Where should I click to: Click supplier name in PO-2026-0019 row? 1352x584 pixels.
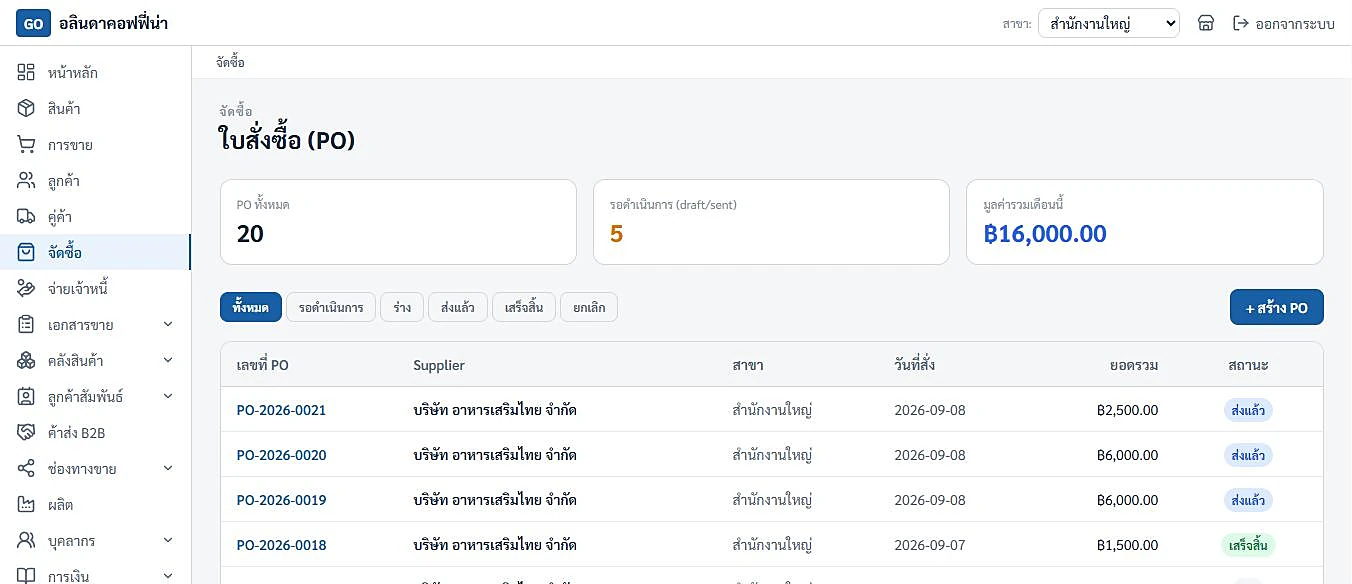(x=495, y=500)
